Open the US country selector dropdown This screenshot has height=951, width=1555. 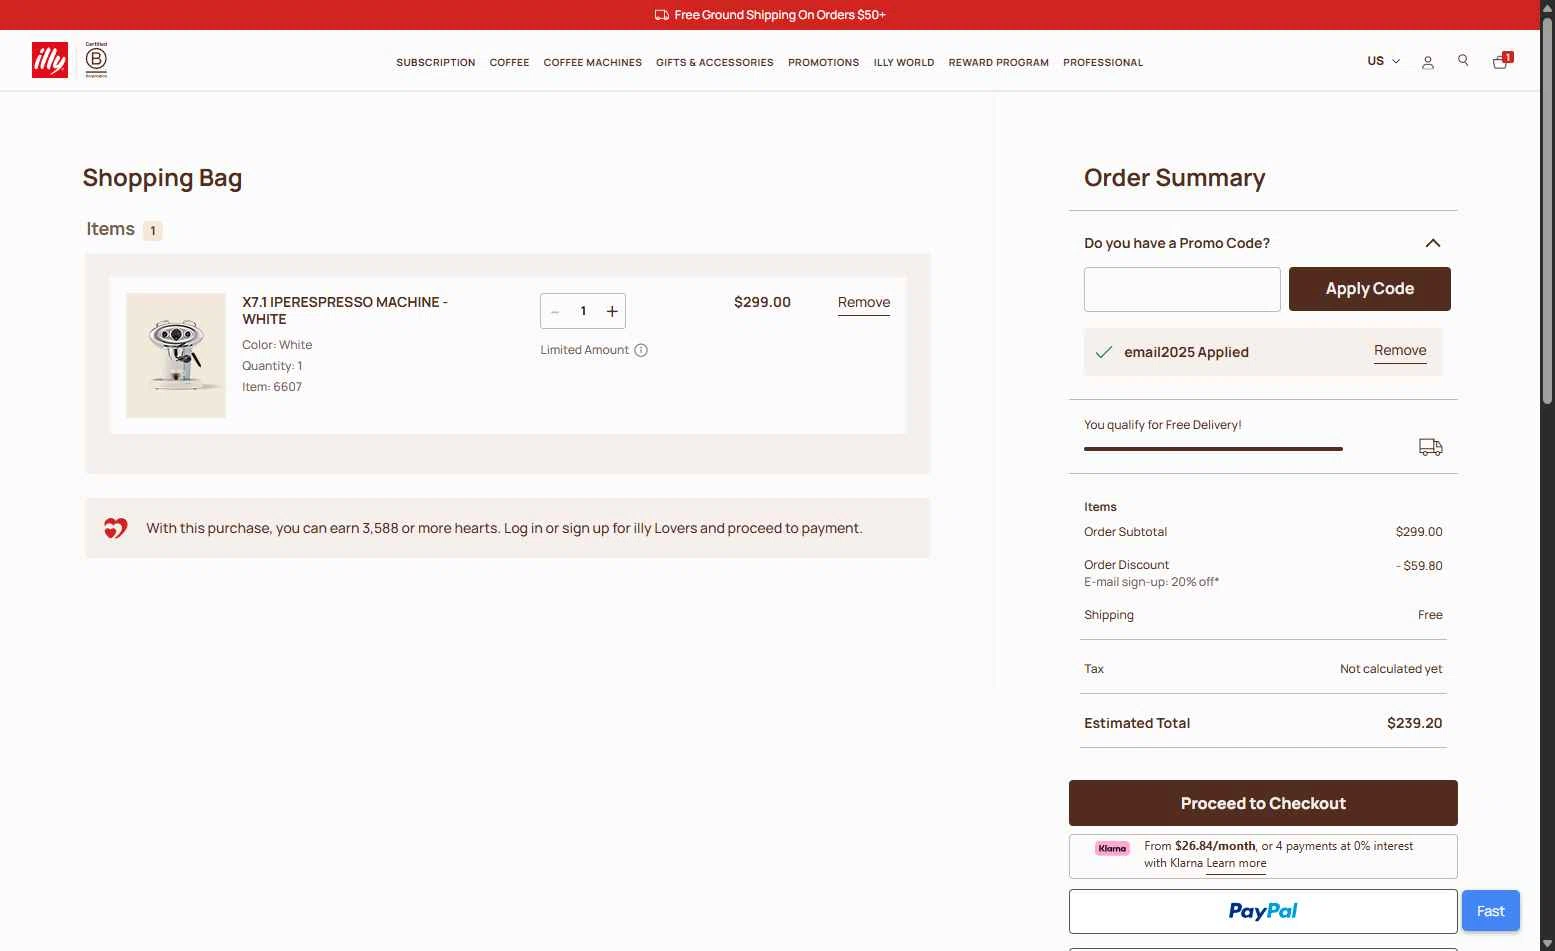tap(1384, 61)
